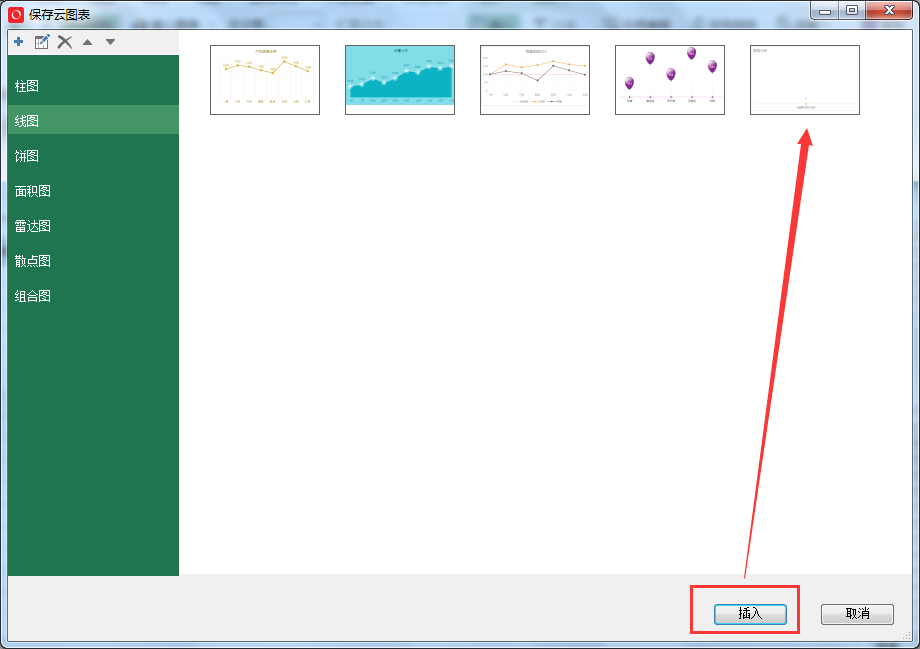The image size is (920, 649).
Task: Move category down with down arrow
Action: point(110,42)
